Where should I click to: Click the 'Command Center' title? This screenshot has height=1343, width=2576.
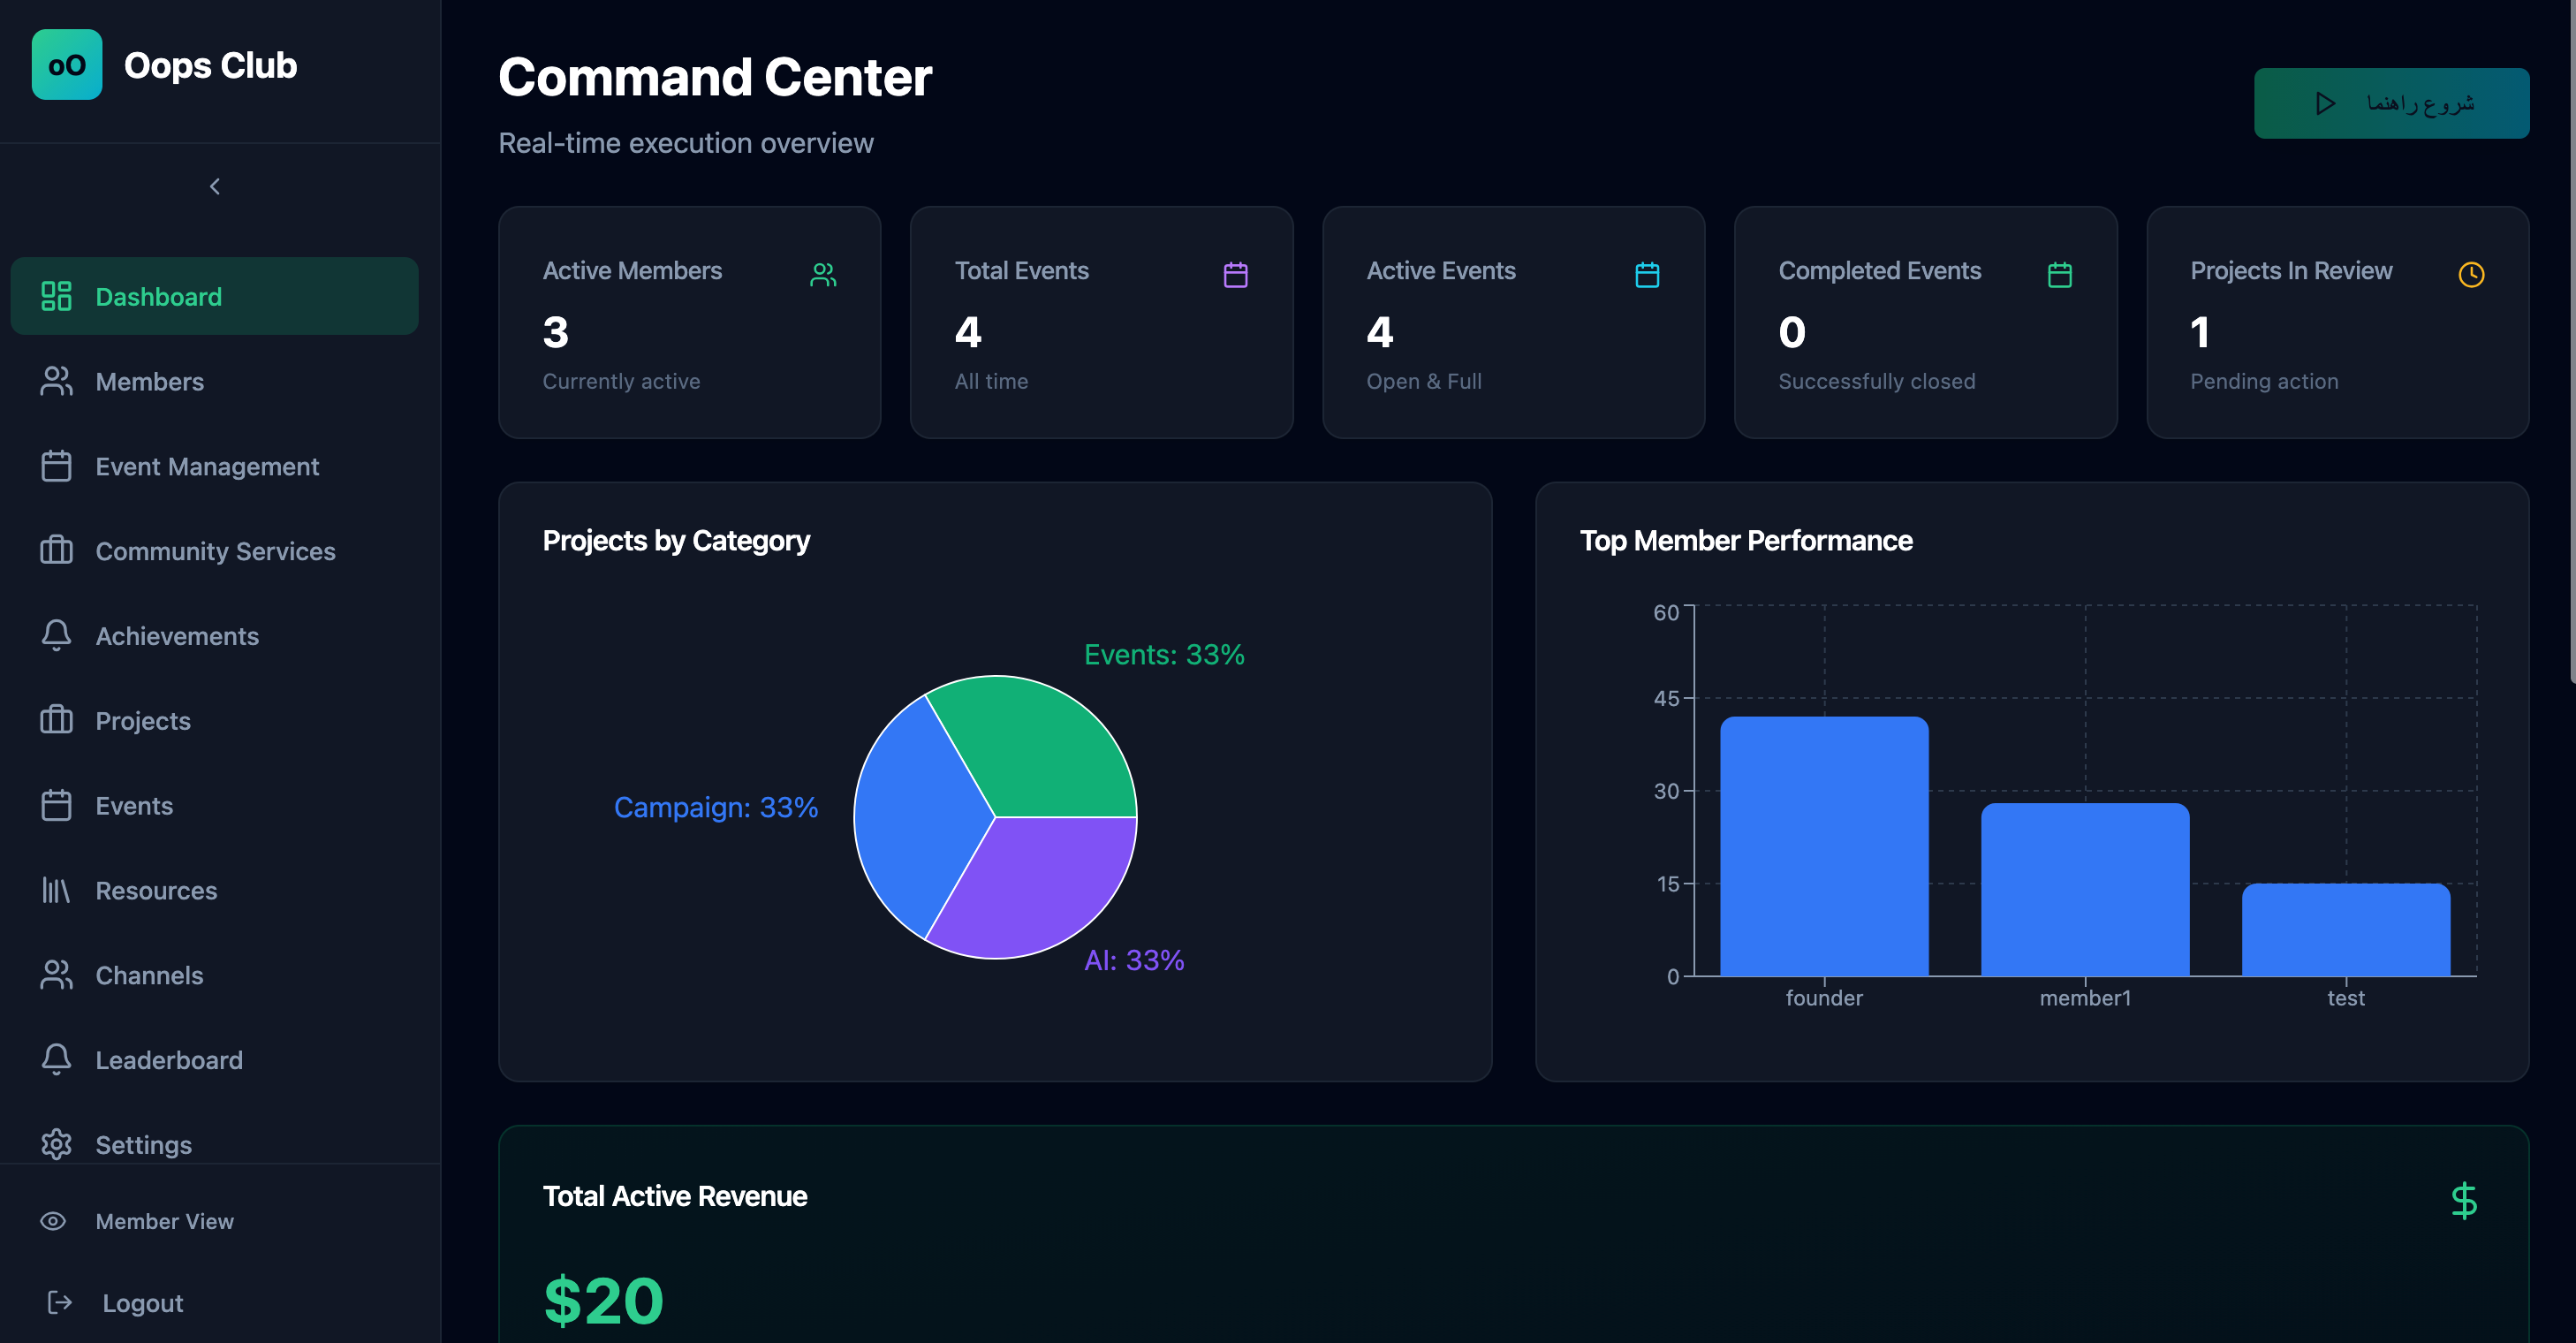point(715,77)
